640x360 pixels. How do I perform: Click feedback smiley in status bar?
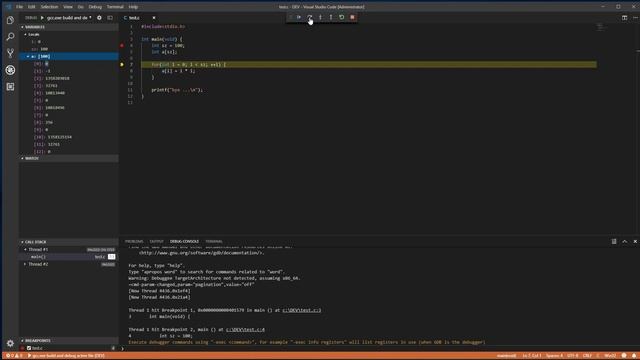(x=624, y=356)
